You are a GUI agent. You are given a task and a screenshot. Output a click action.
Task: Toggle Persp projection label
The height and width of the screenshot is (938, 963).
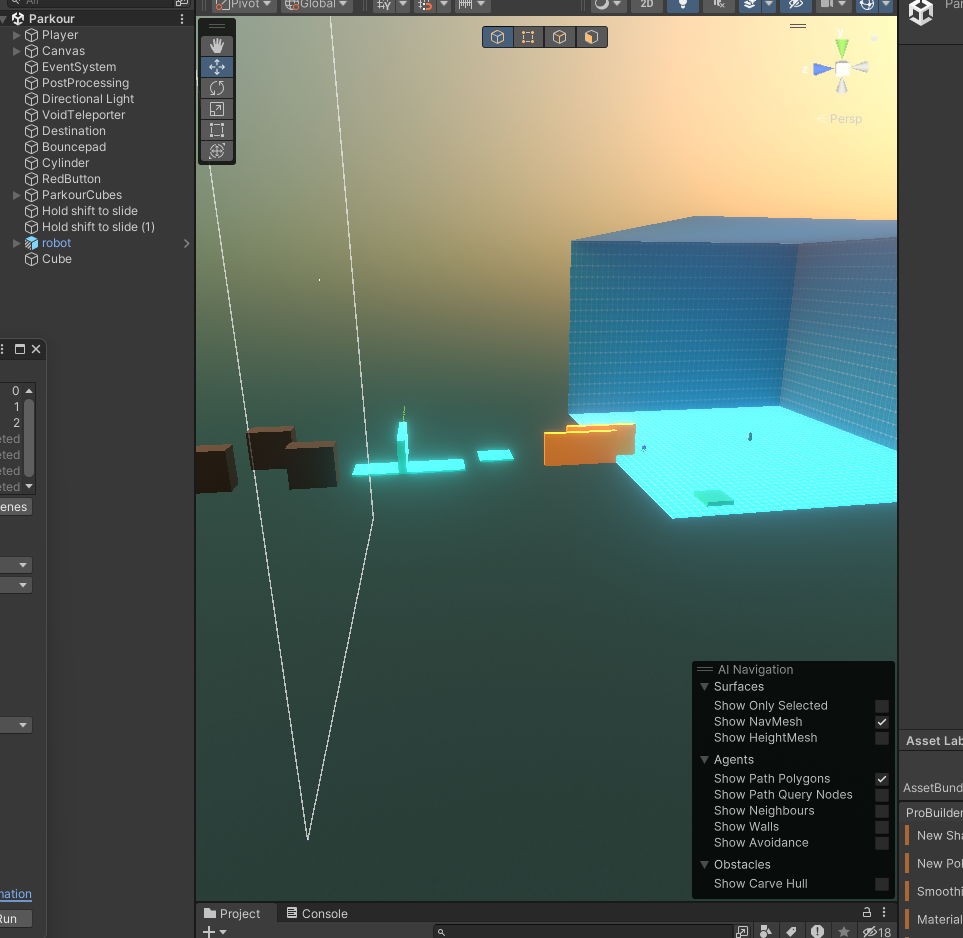[x=846, y=119]
